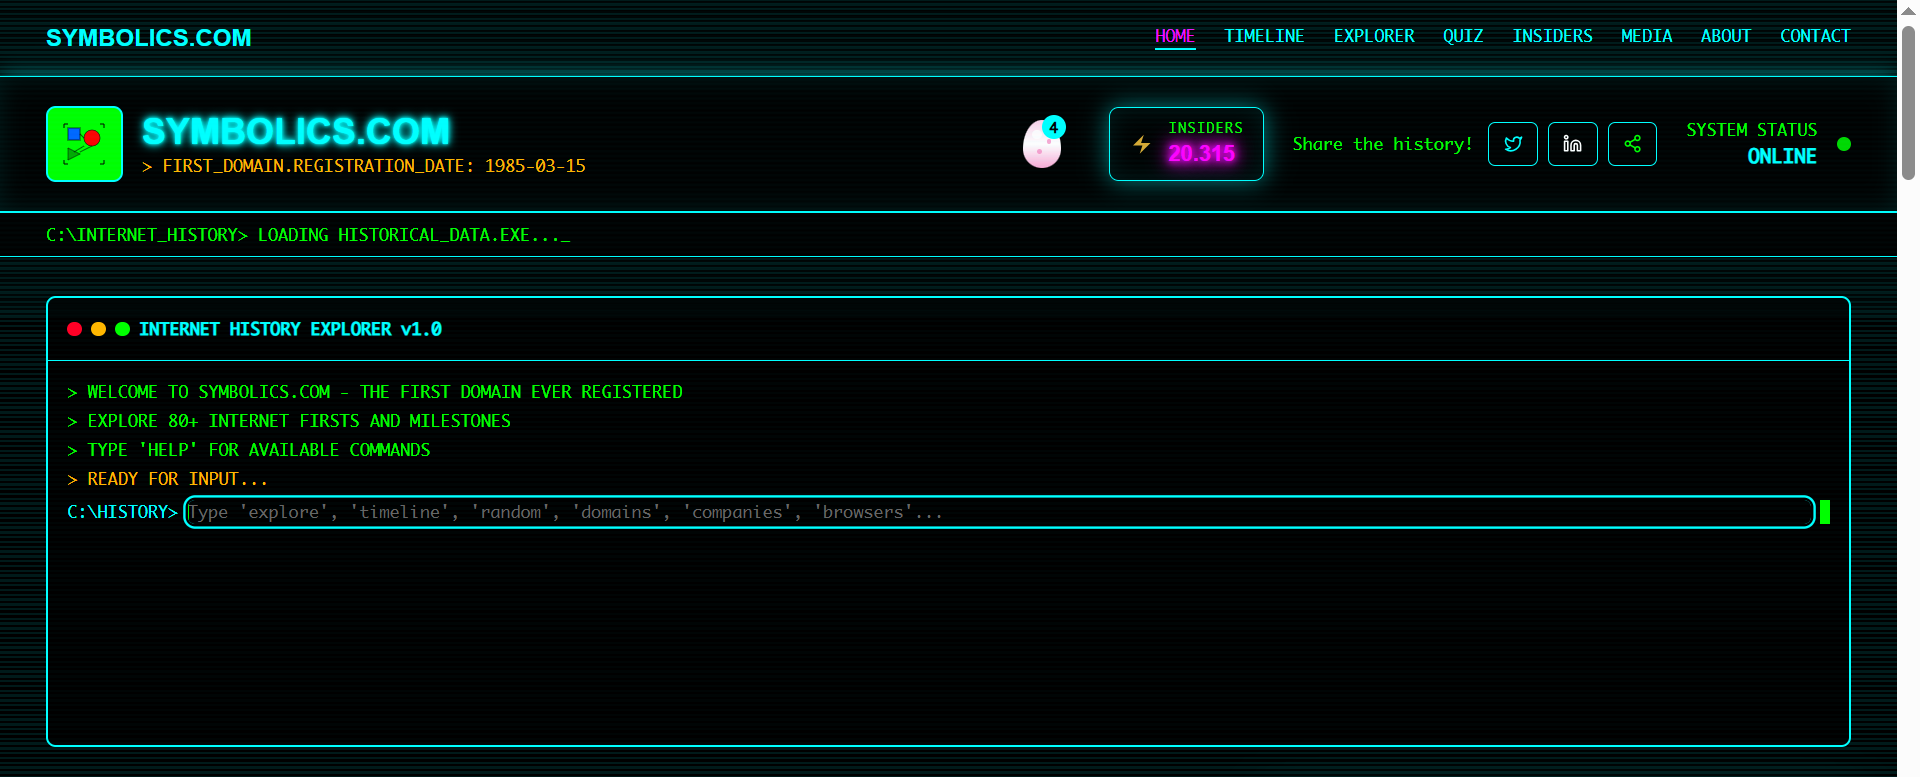Viewport: 1920px width, 777px height.
Task: Click 'Share the history!' text
Action: pos(1382,144)
